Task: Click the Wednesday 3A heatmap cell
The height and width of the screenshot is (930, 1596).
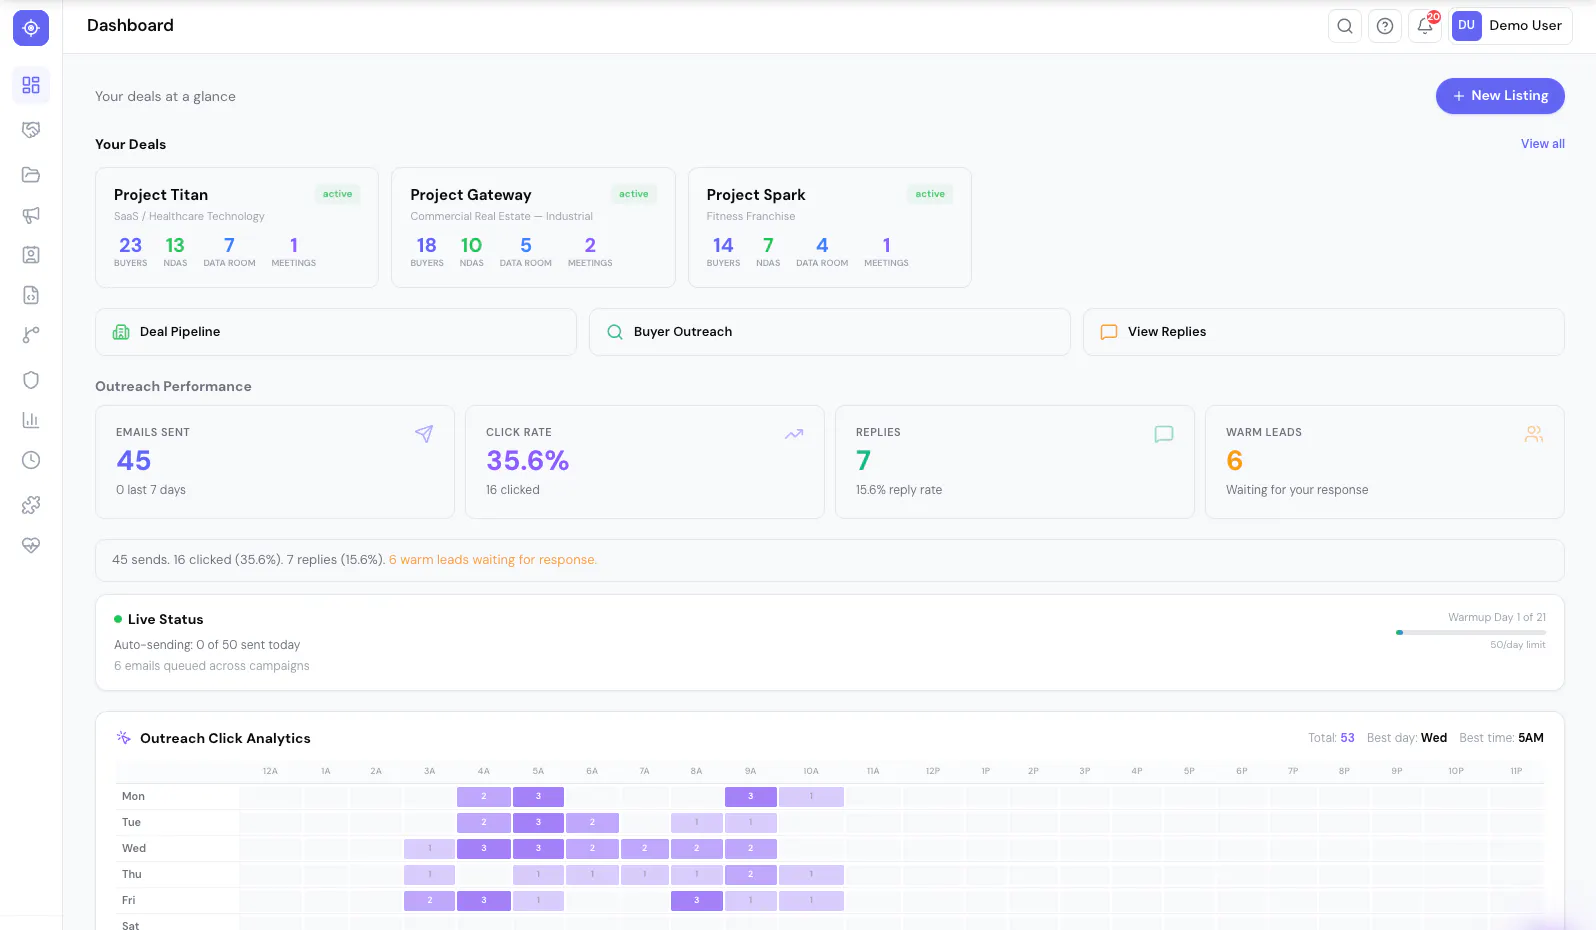Action: pyautogui.click(x=430, y=849)
